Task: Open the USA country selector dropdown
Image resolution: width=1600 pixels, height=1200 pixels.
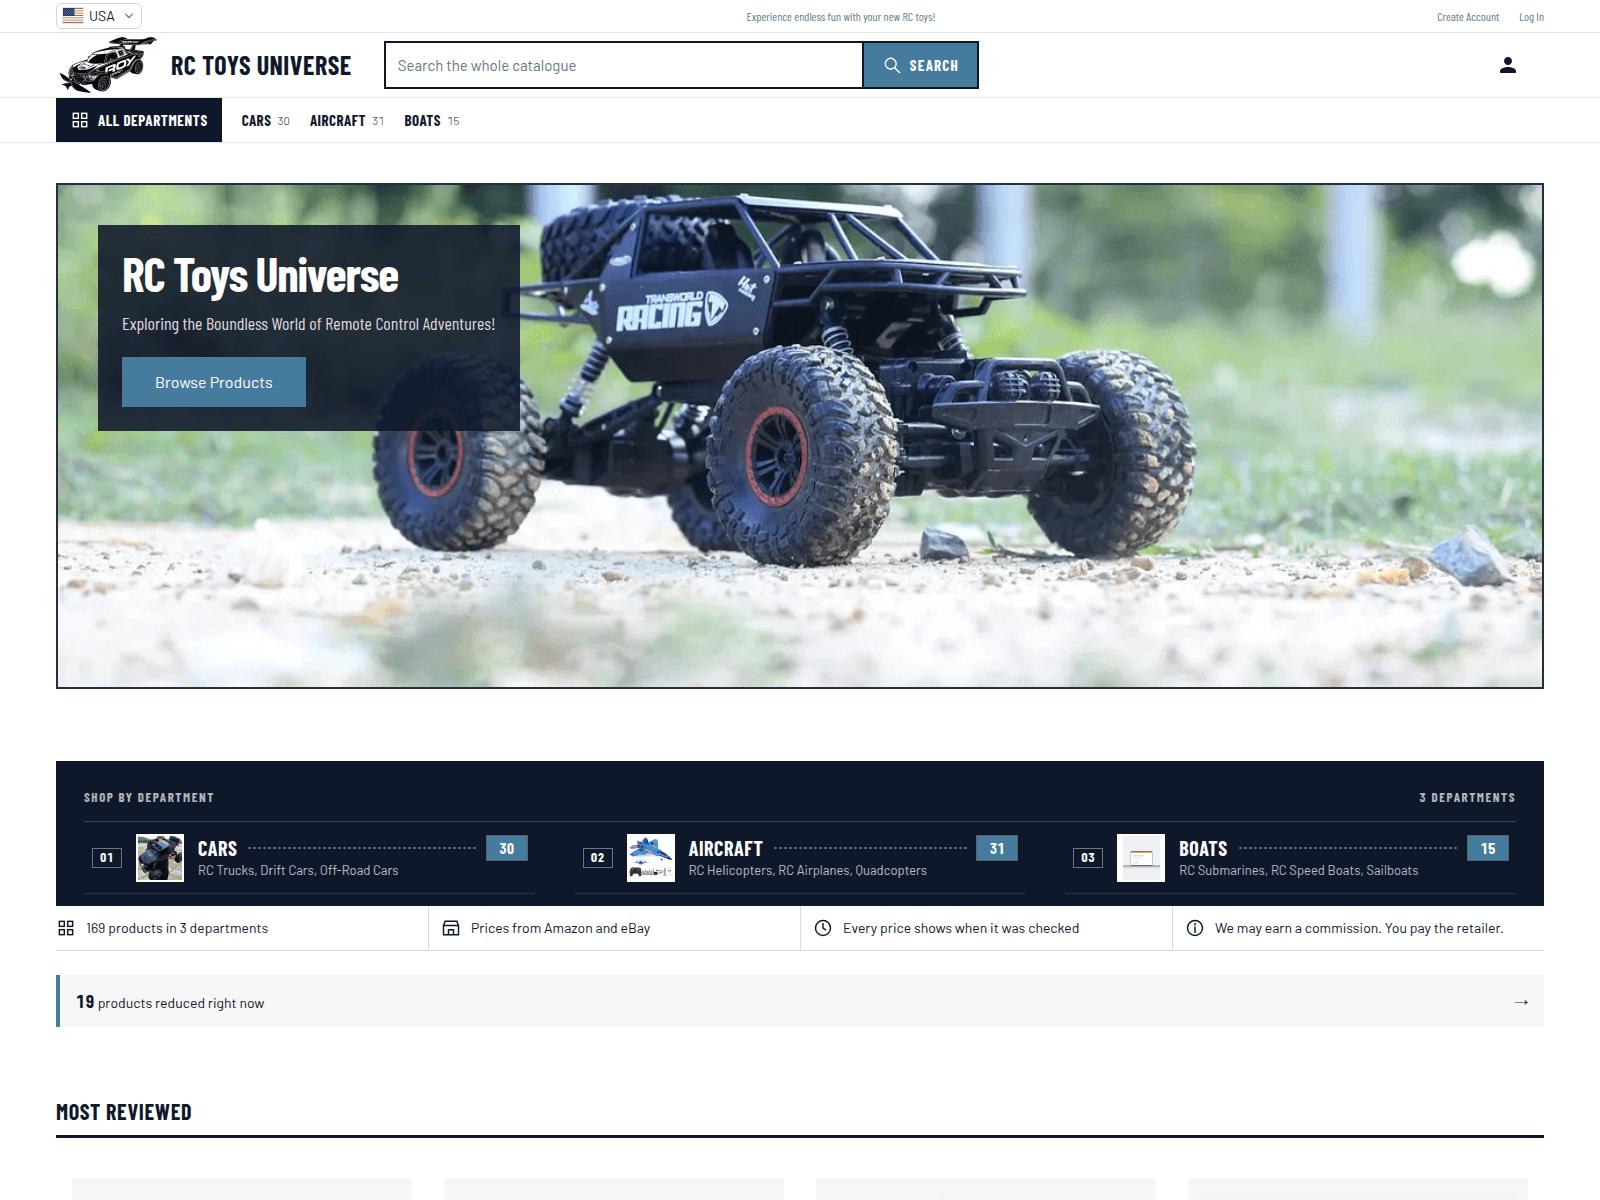Action: pyautogui.click(x=99, y=16)
